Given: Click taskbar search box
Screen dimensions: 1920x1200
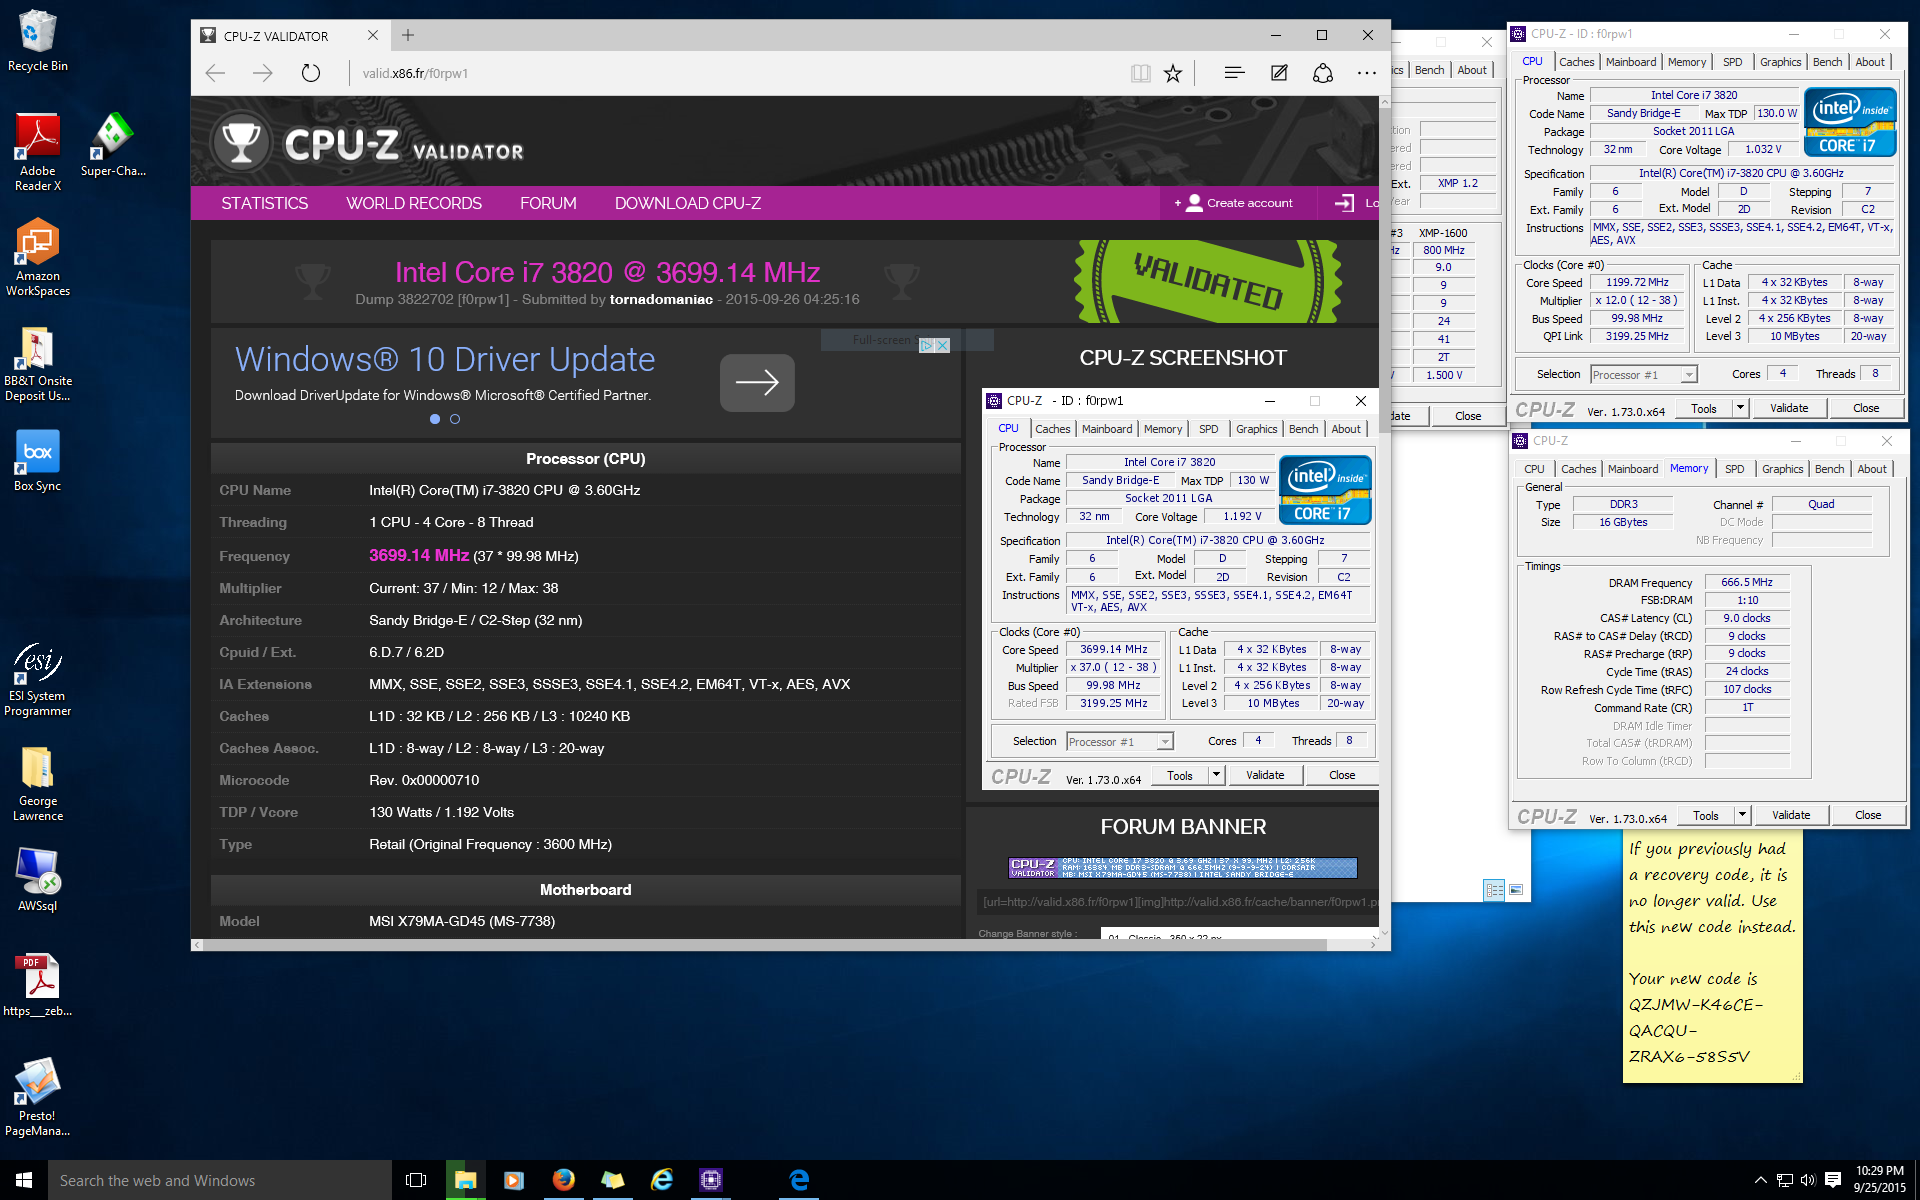Looking at the screenshot, I should (220, 1180).
